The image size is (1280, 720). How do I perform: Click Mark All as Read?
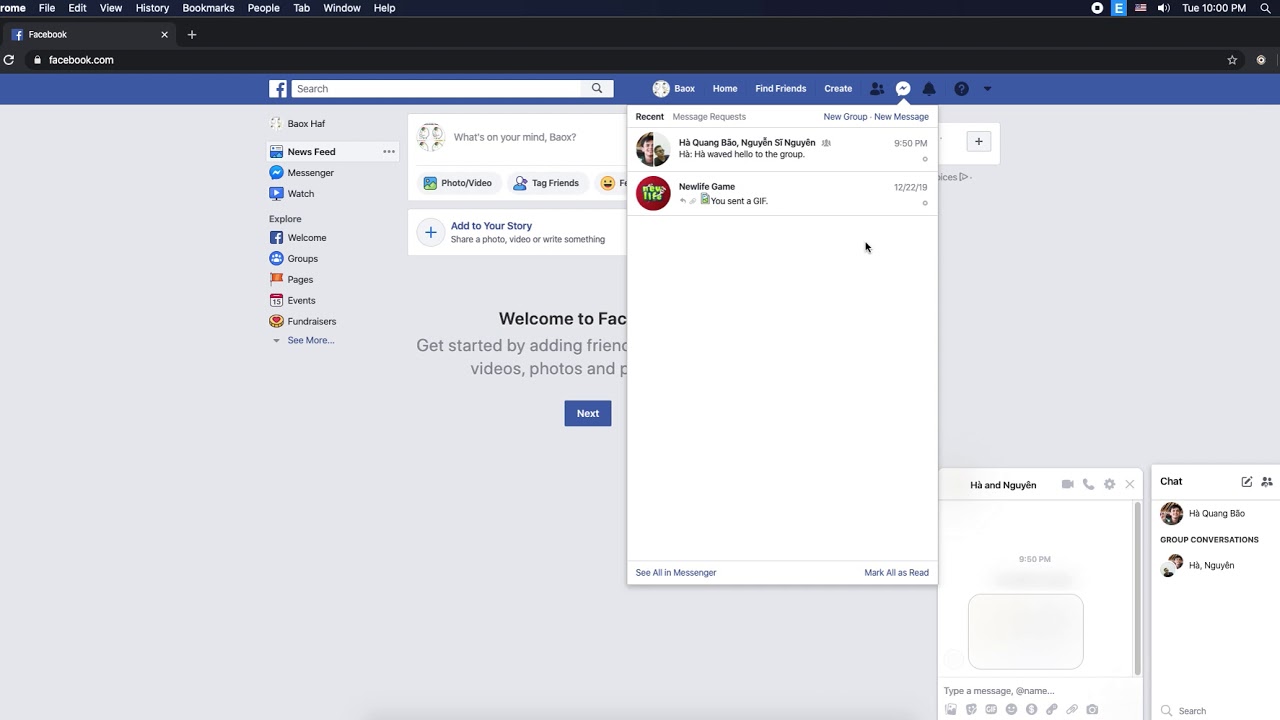coord(896,573)
